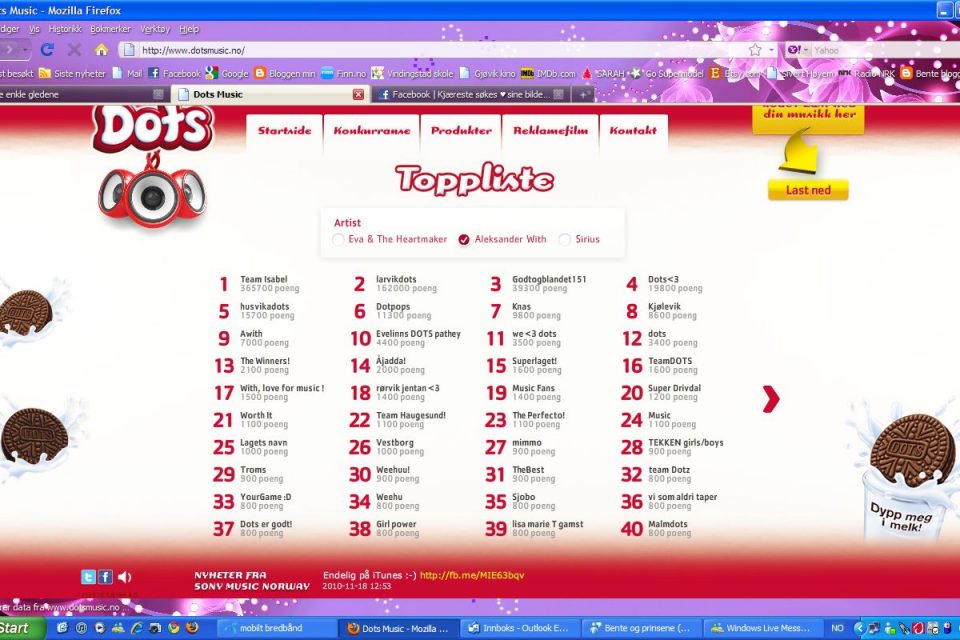Image resolution: width=960 pixels, height=640 pixels.
Task: Mute site sound with the speaker icon
Action: (124, 577)
